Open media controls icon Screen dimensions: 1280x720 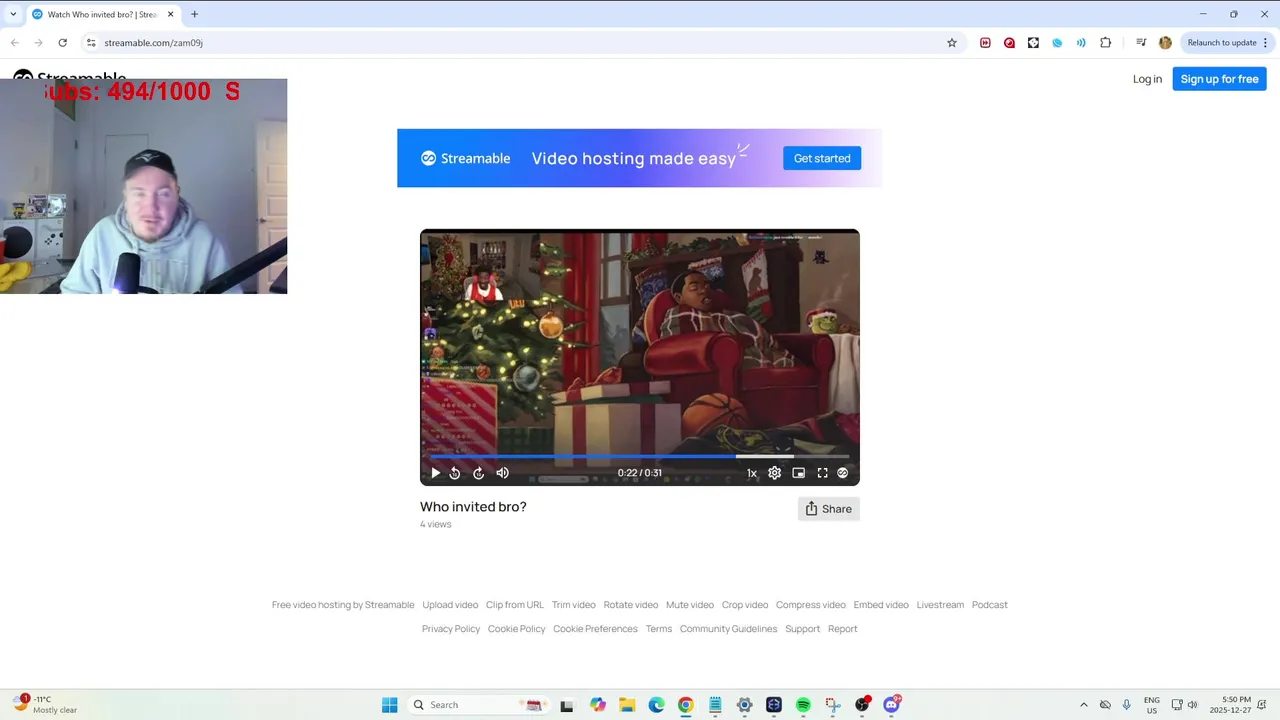click(1141, 43)
